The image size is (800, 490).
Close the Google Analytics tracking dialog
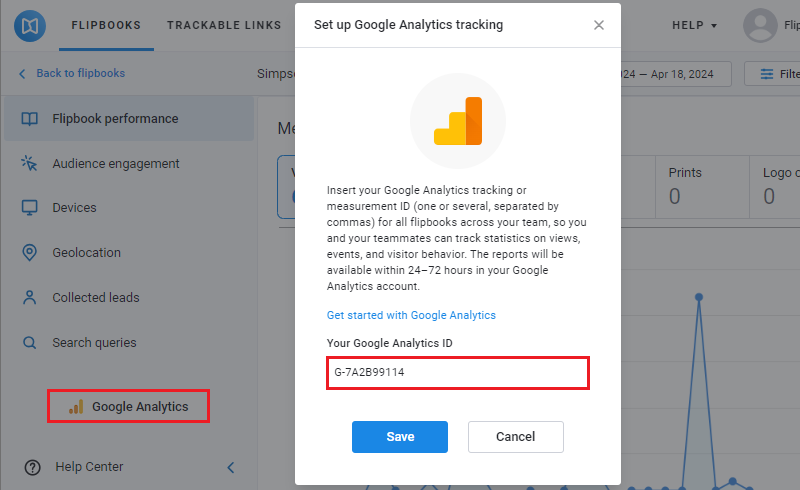[599, 25]
